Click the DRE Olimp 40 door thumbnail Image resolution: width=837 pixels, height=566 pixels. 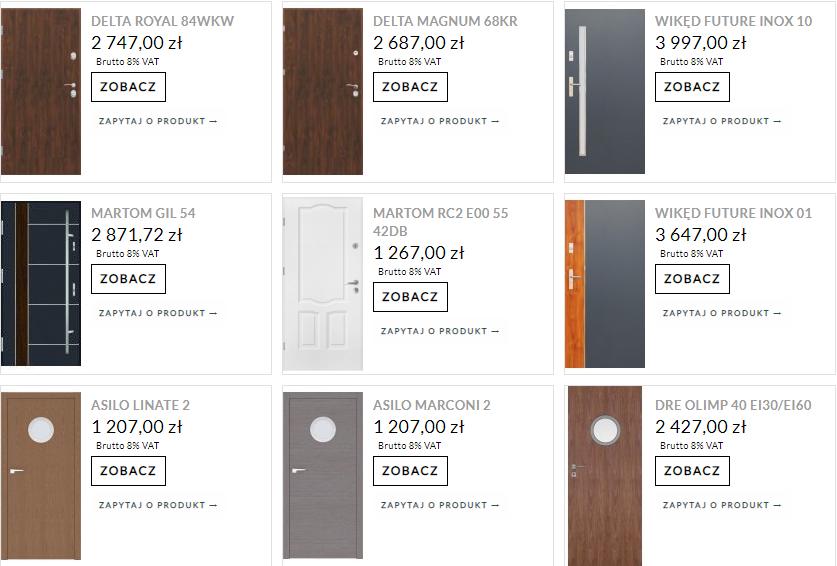tap(605, 475)
